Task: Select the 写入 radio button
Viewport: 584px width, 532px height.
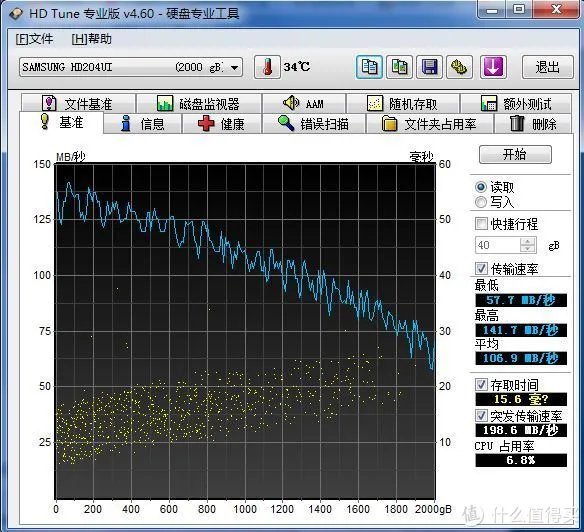Action: (x=481, y=202)
